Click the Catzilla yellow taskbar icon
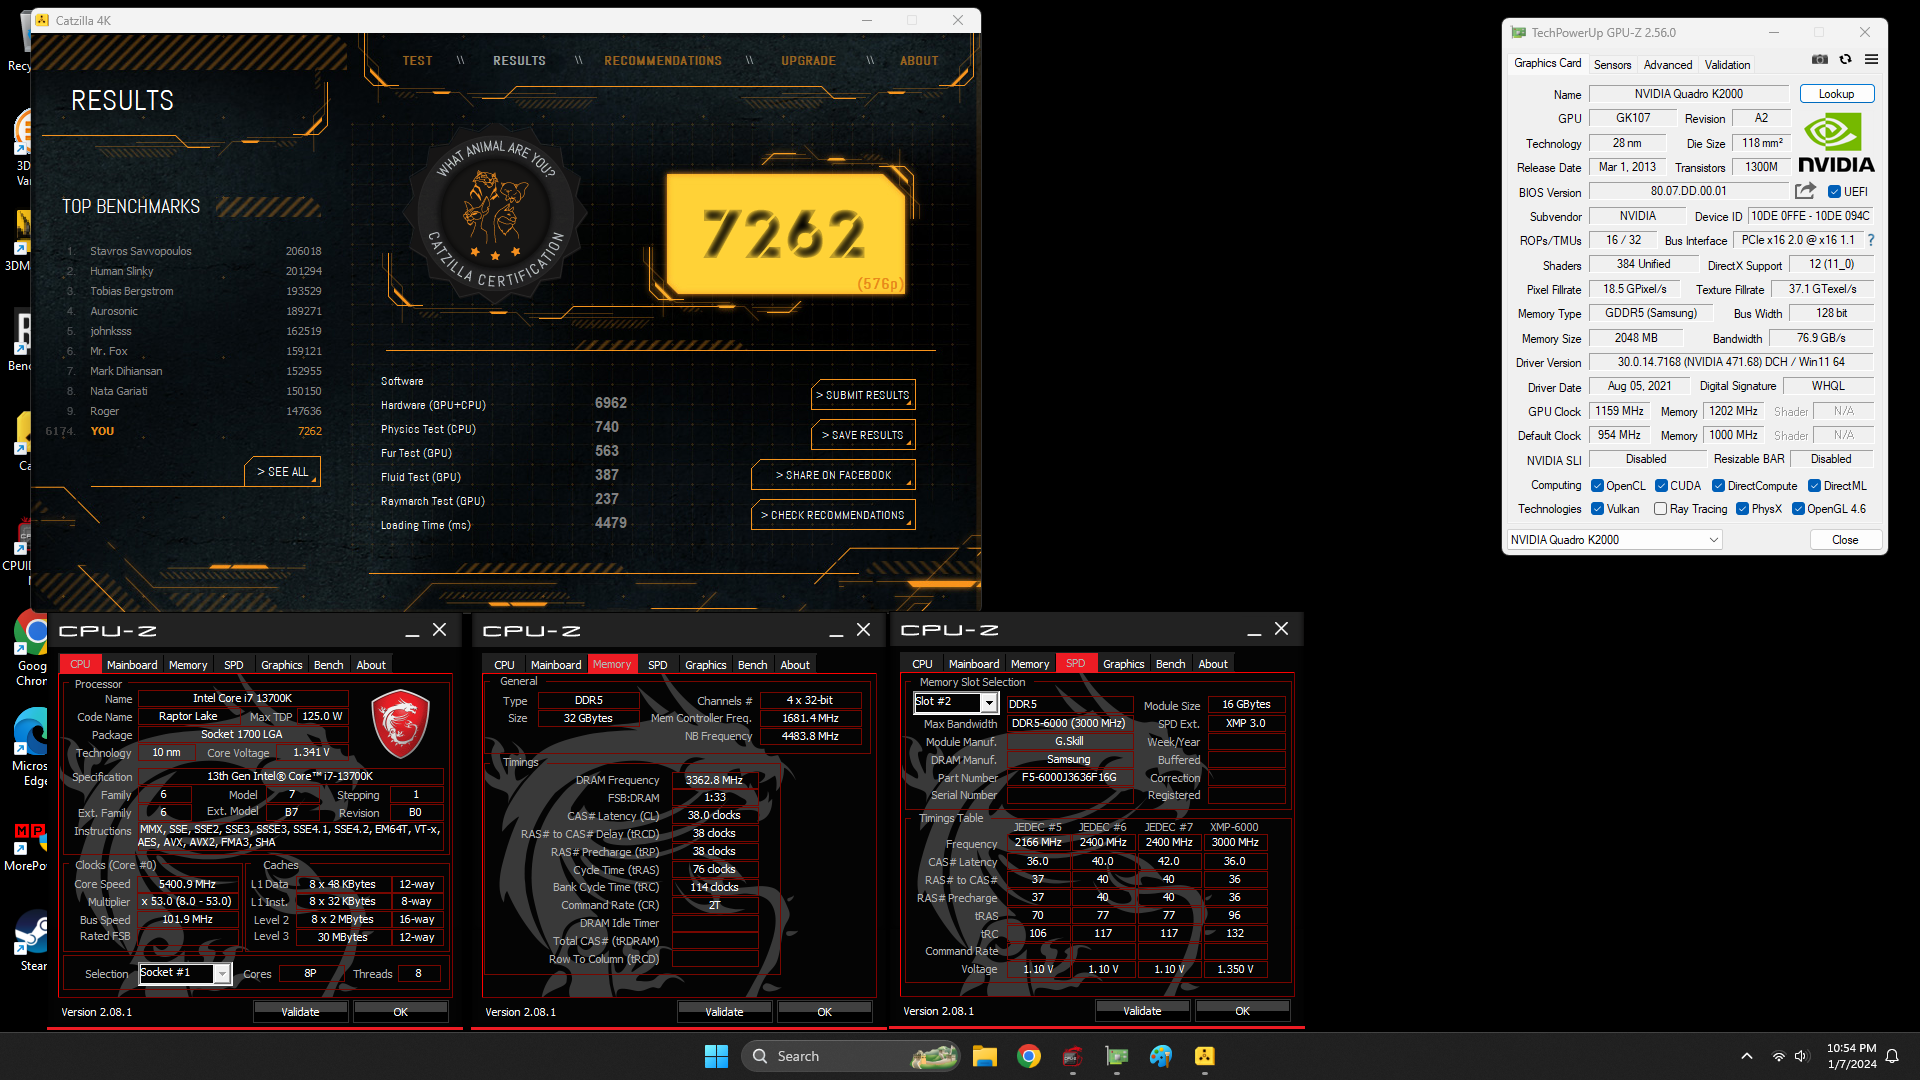Image resolution: width=1920 pixels, height=1080 pixels. (x=1205, y=1056)
